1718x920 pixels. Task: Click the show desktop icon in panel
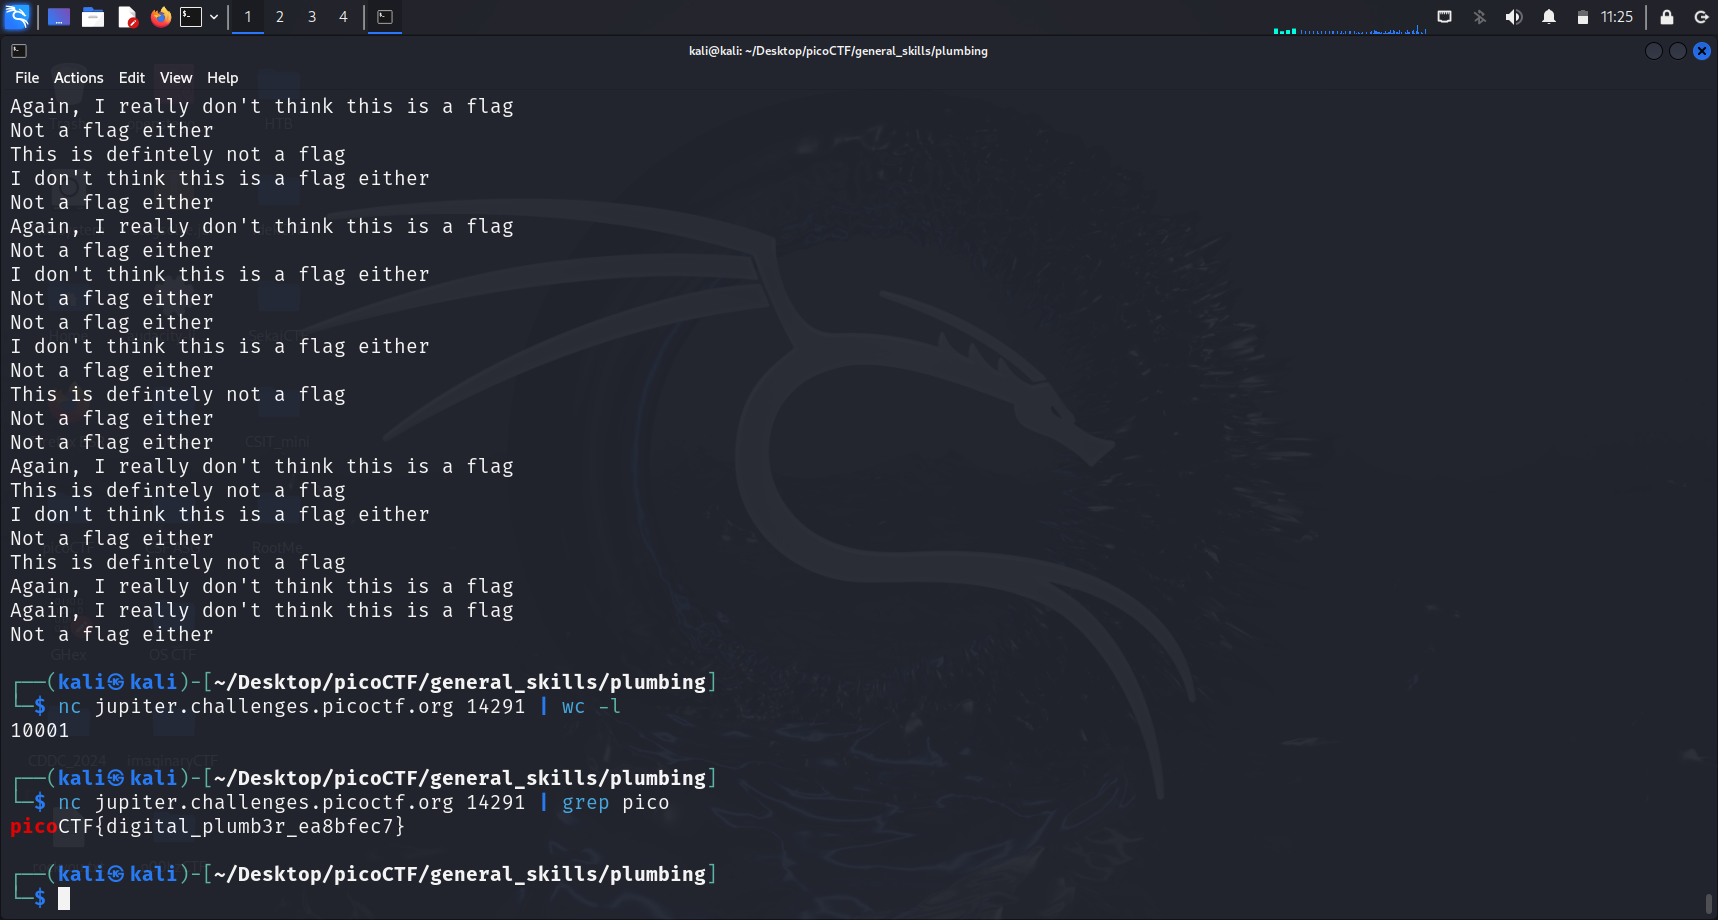[x=59, y=17]
